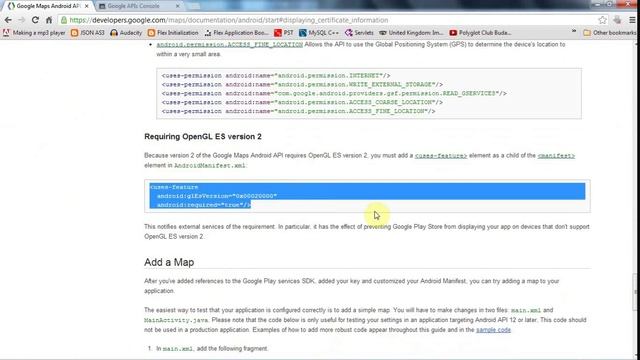Open the Making a mp3 player bookmark

34,33
